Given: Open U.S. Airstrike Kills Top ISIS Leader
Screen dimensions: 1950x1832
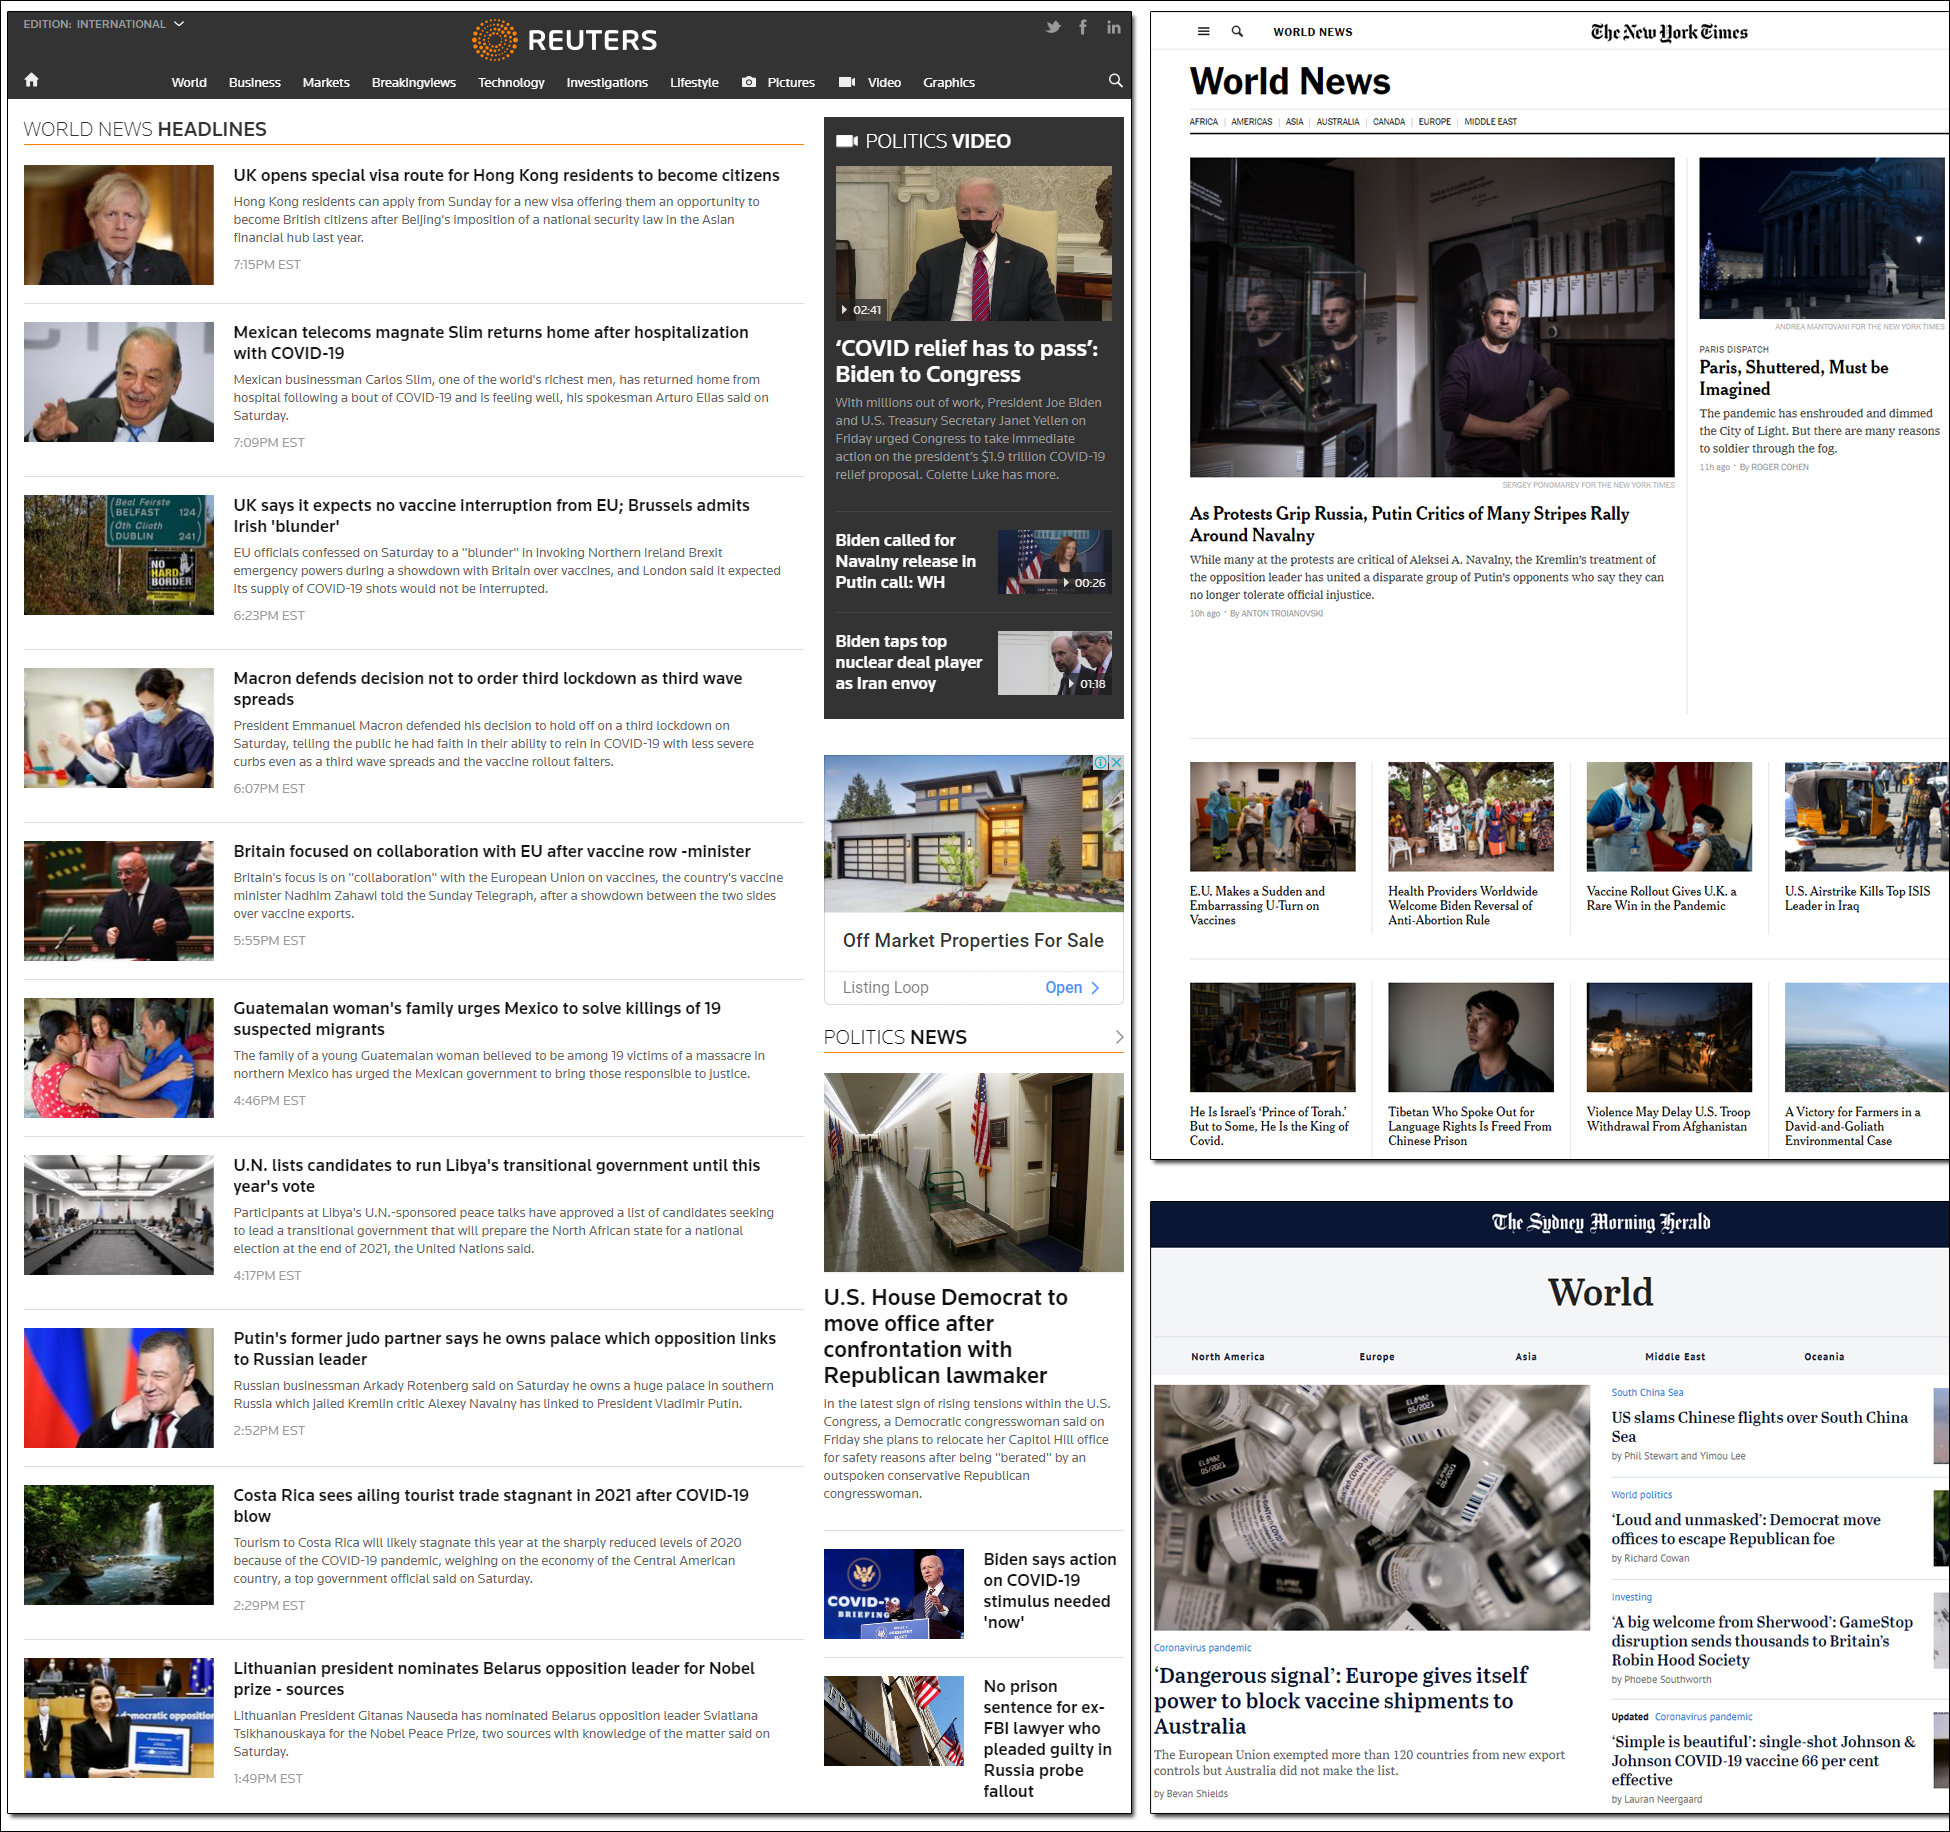Looking at the screenshot, I should [x=1857, y=898].
